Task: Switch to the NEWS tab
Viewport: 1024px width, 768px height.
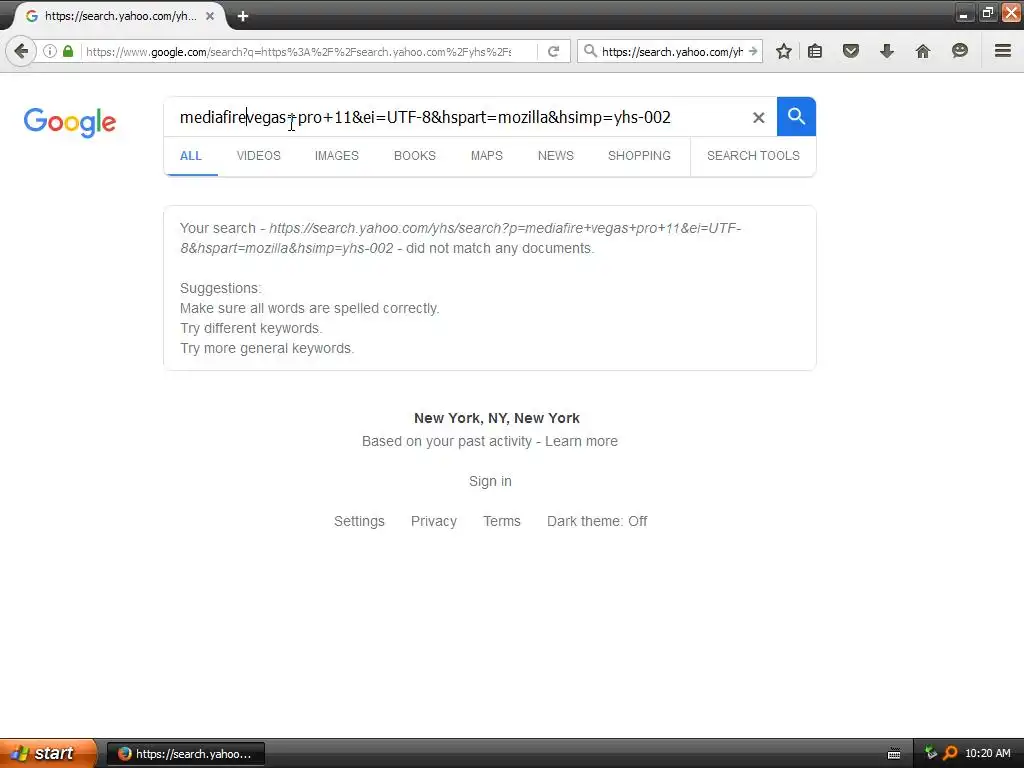Action: pyautogui.click(x=556, y=155)
